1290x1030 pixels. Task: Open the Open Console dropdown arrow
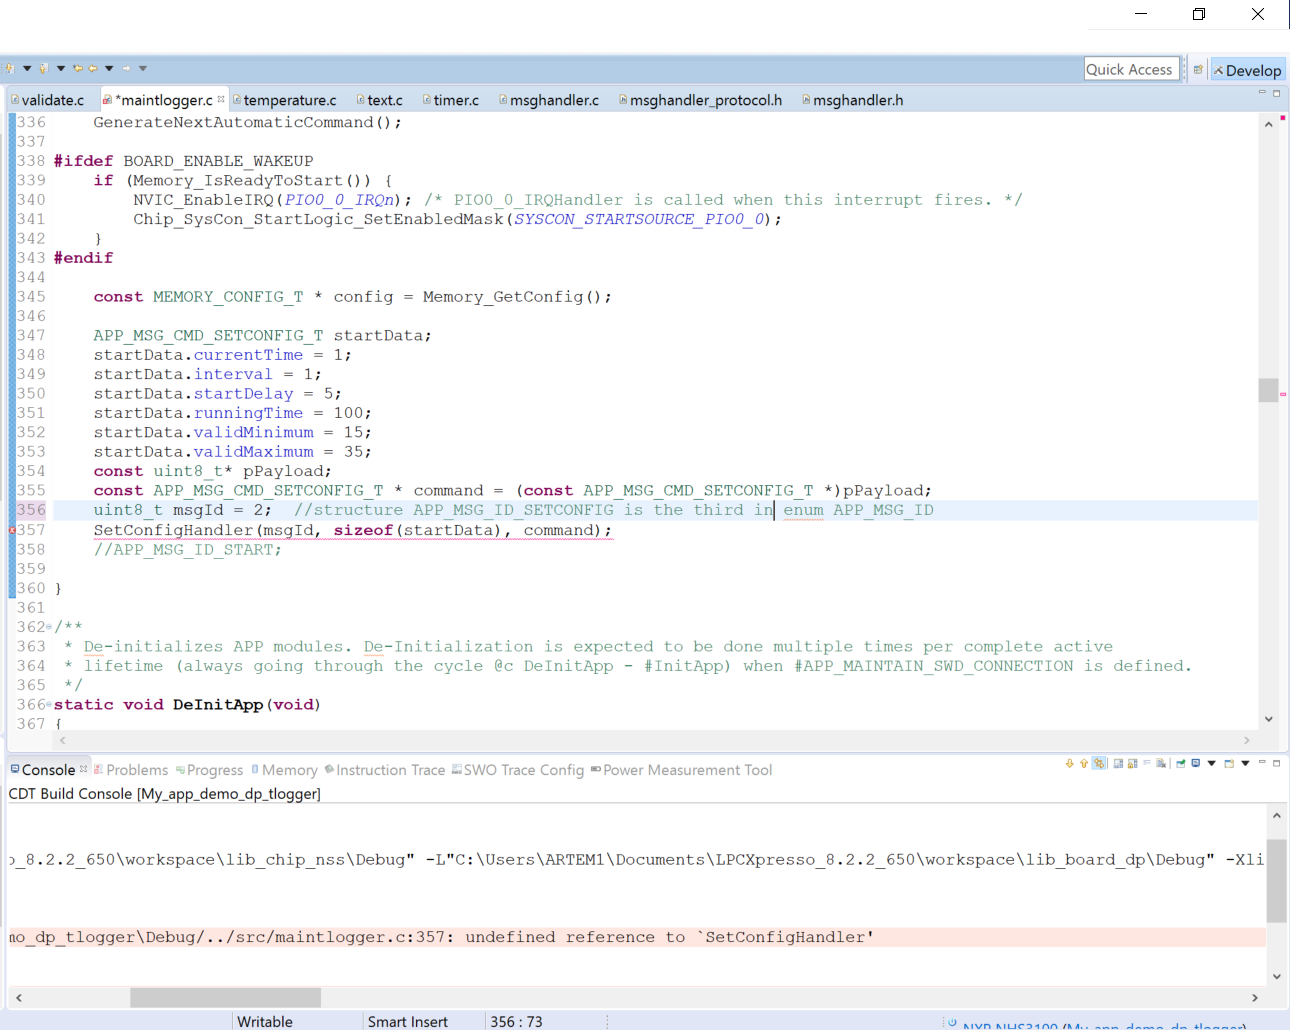point(1244,768)
